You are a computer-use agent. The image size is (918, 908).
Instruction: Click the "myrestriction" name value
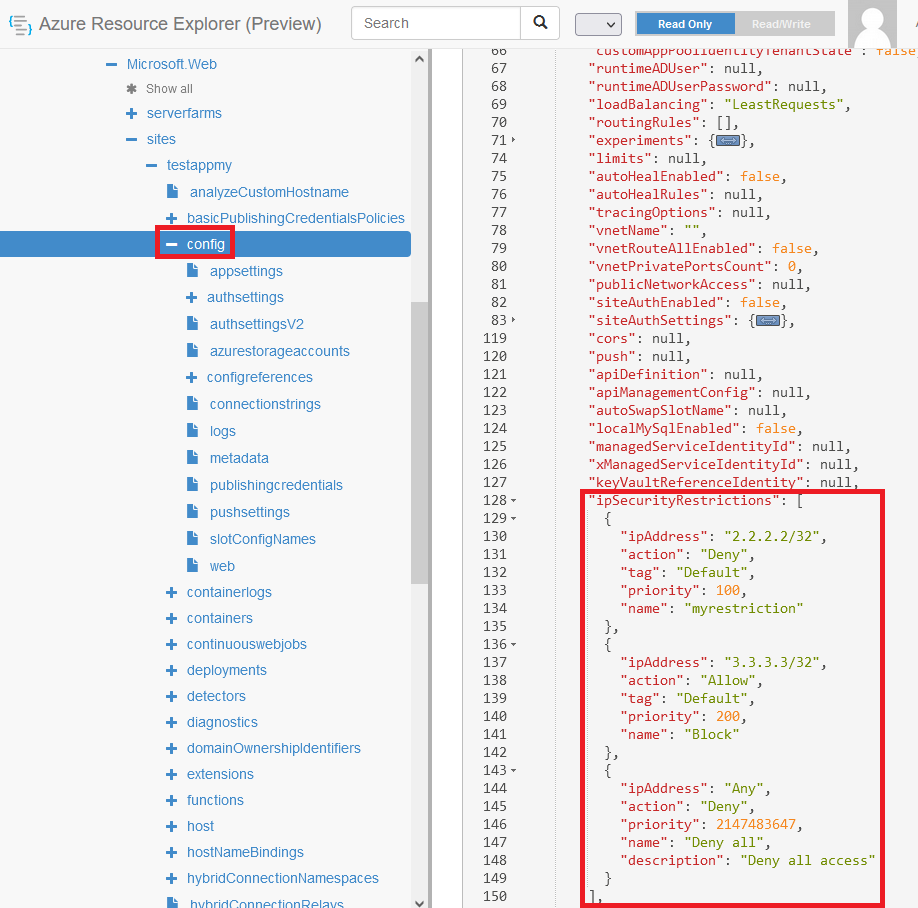click(x=744, y=609)
